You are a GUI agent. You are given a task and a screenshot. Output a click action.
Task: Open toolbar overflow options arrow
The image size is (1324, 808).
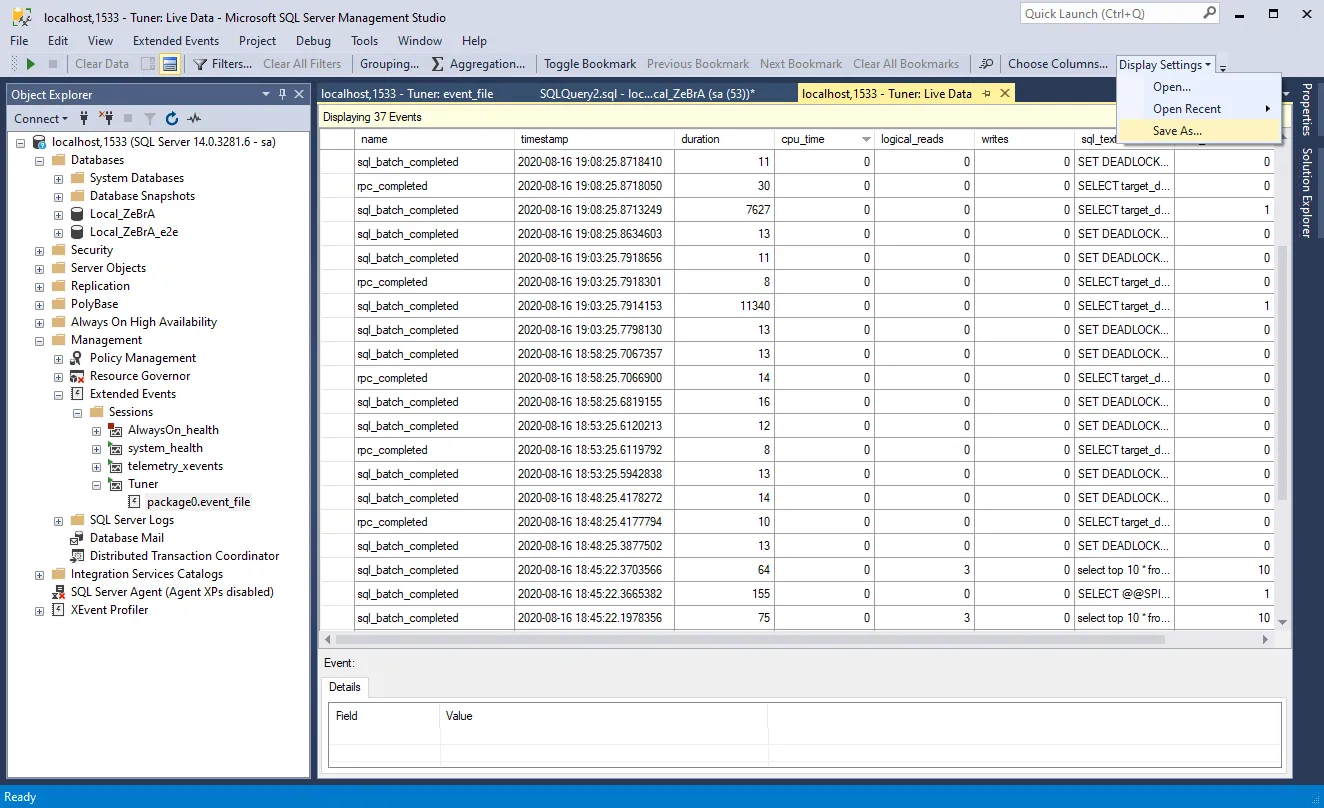point(1223,67)
